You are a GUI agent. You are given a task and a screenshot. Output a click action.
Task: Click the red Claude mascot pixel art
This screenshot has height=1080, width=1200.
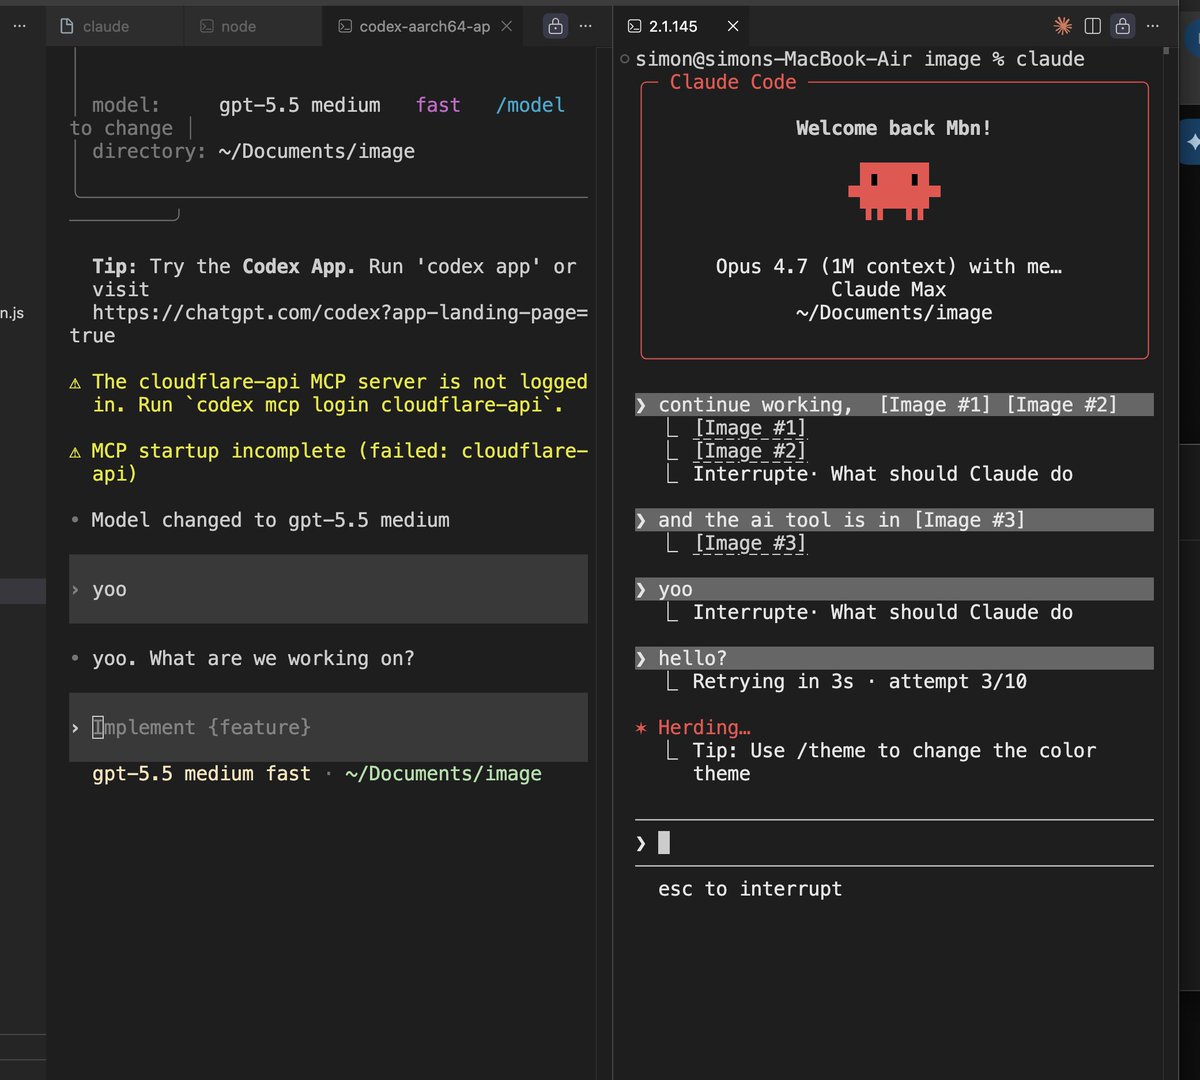894,190
